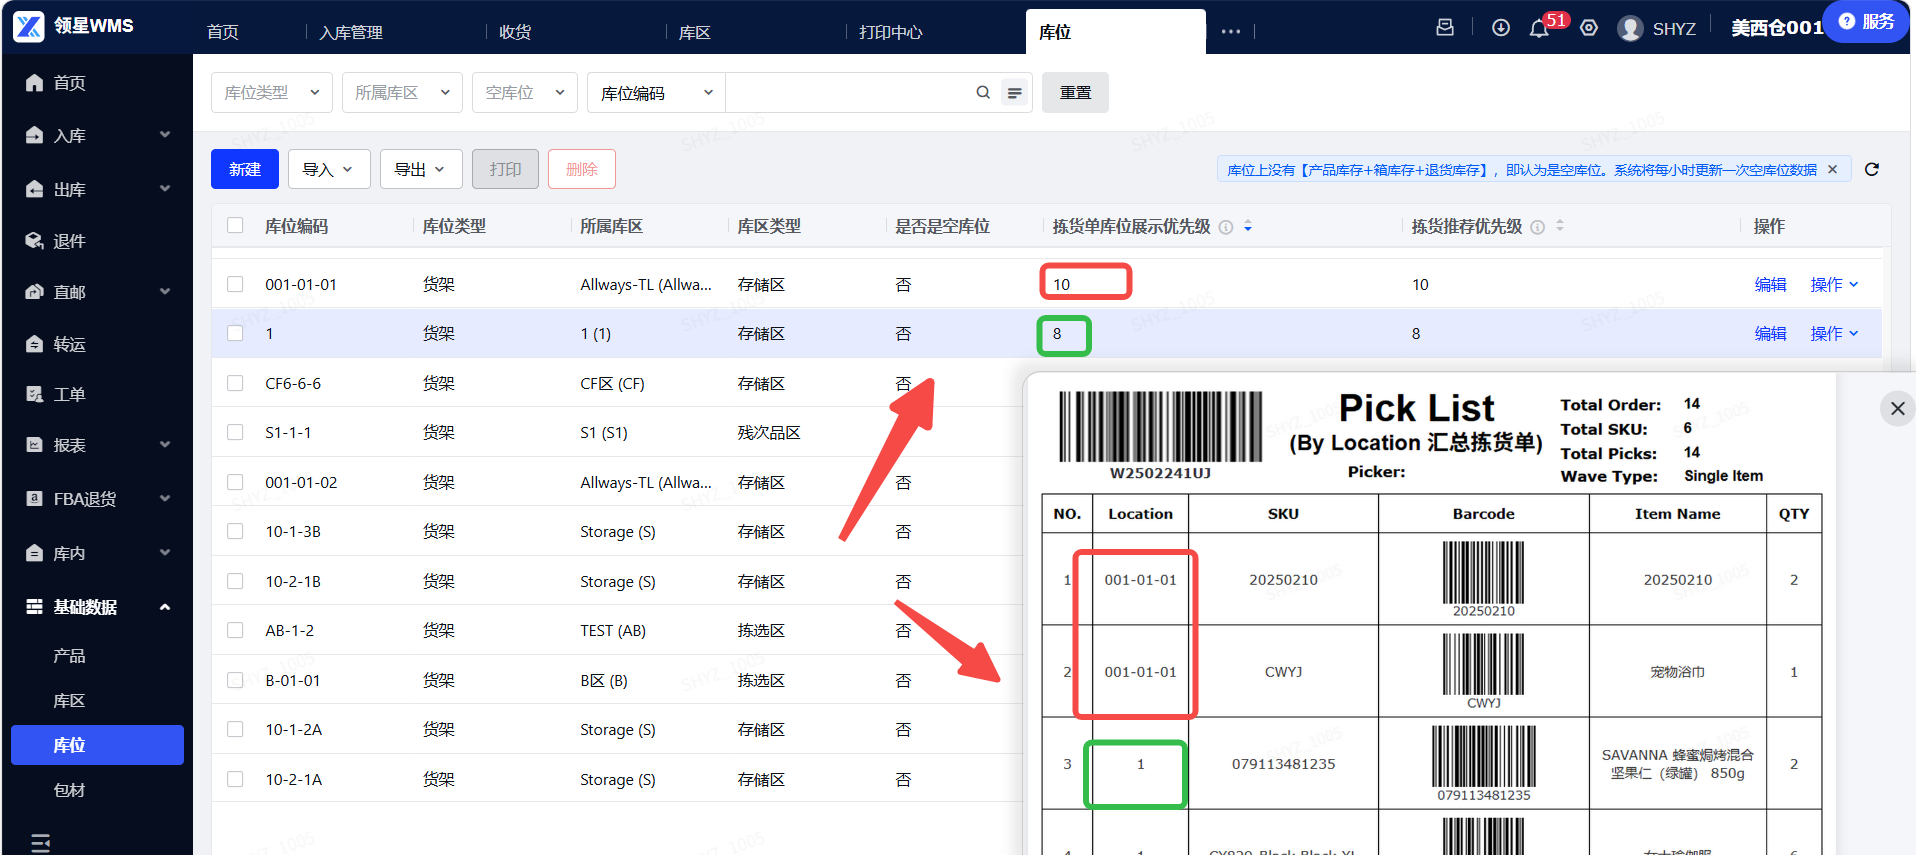Image resolution: width=1916 pixels, height=855 pixels.
Task: Dismiss the blue empty-location notice
Action: pos(1833,169)
